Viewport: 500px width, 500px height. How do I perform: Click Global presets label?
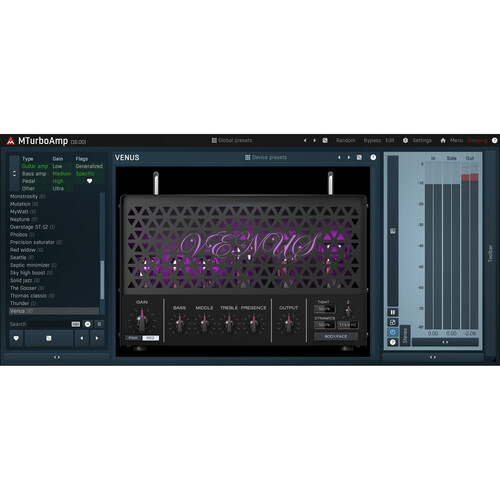coord(235,140)
